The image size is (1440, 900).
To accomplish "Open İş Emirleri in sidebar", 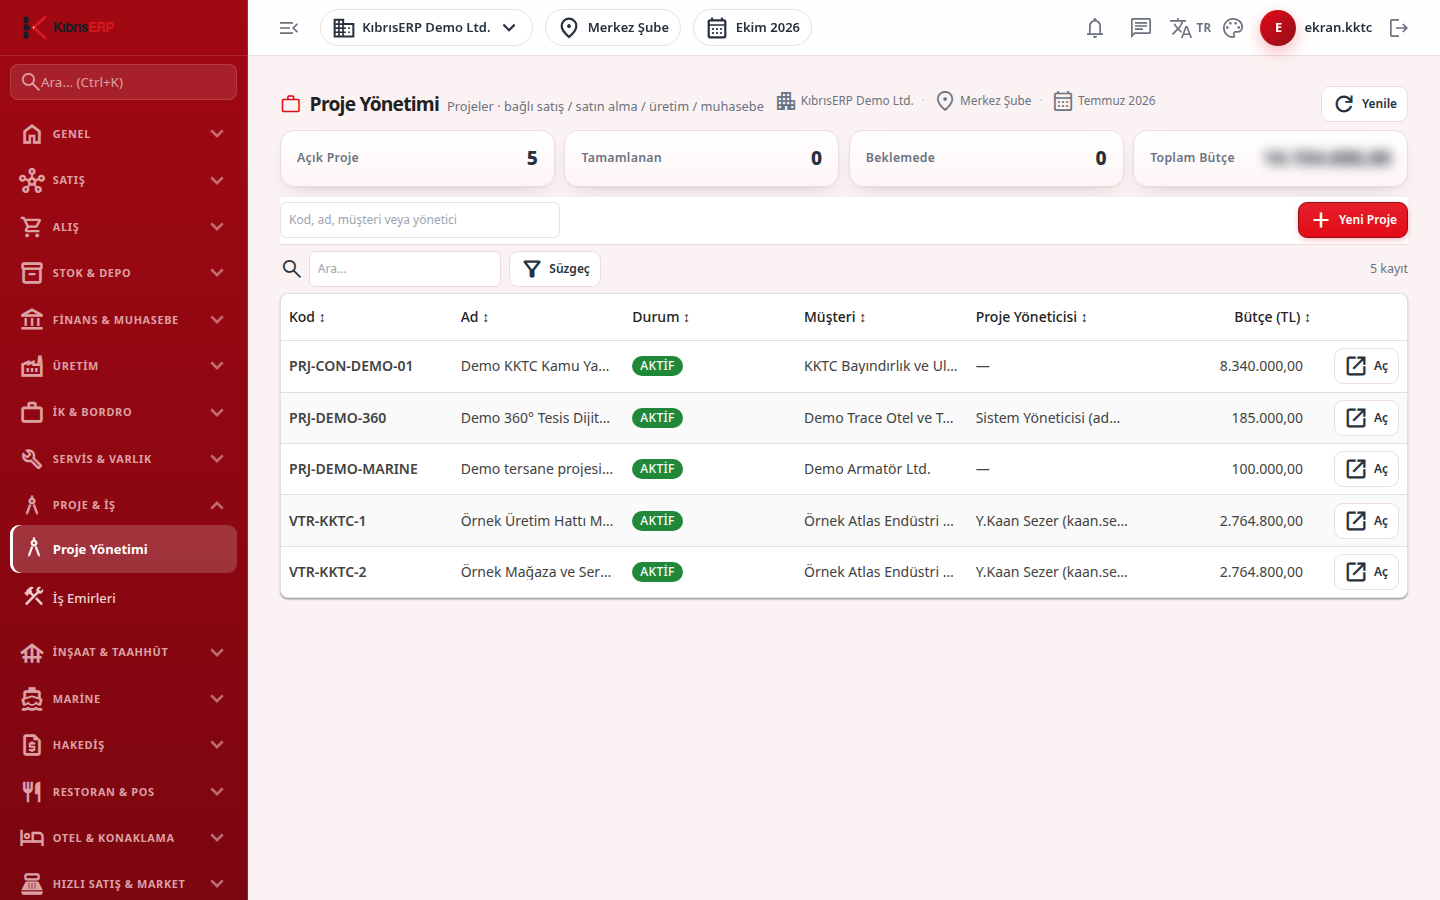I will click(x=124, y=598).
